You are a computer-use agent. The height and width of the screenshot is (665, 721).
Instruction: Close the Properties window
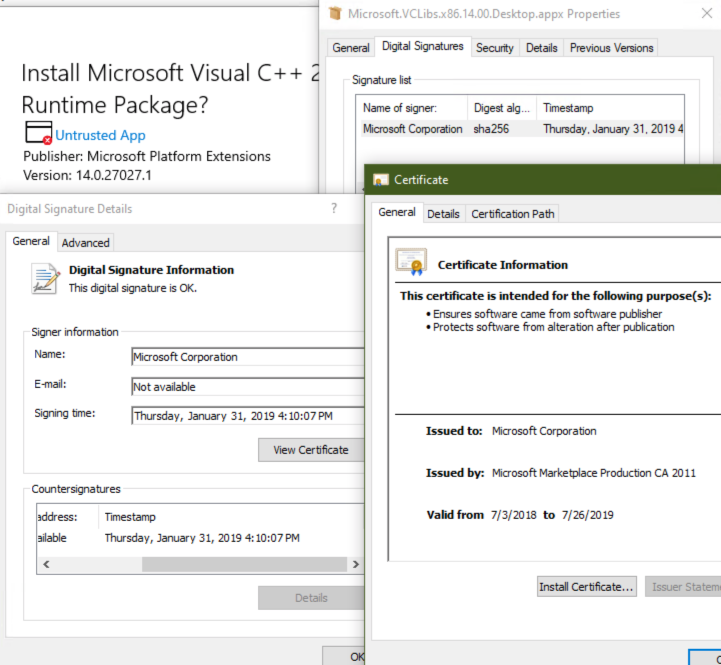[707, 13]
